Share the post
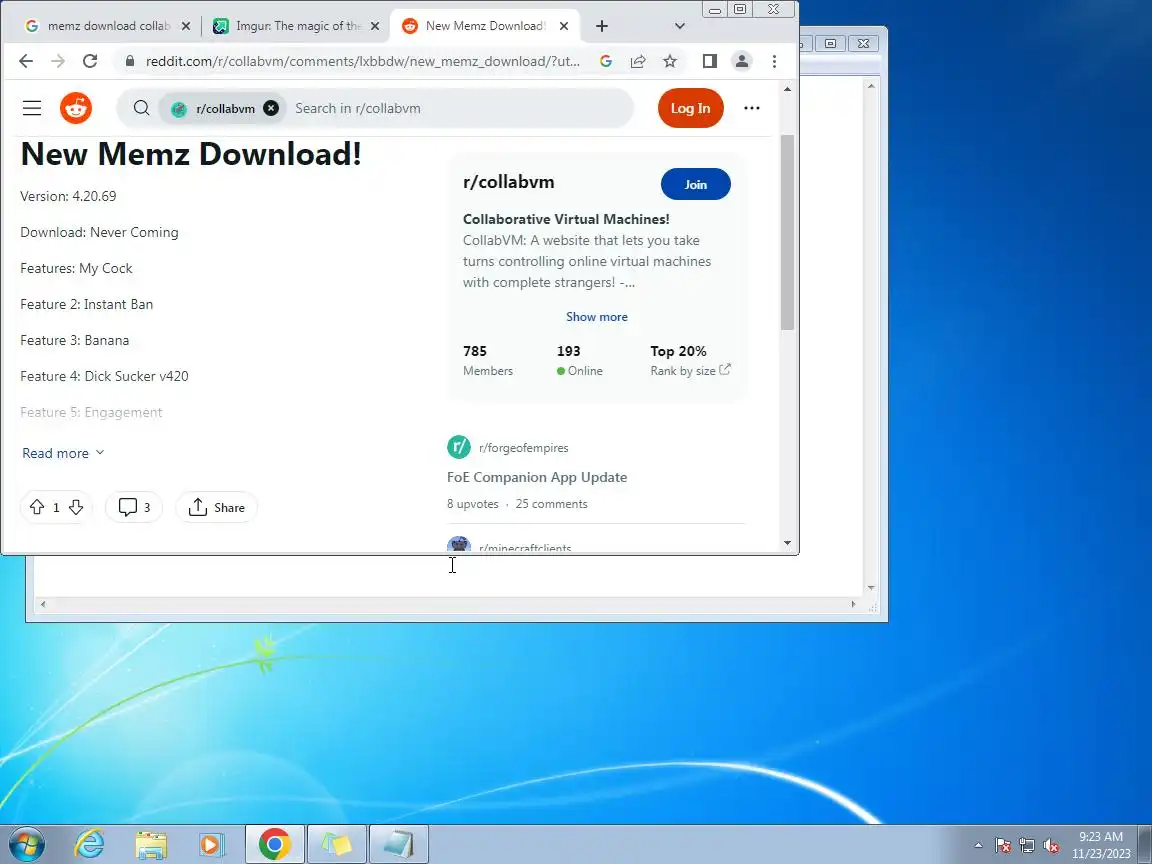This screenshot has width=1152, height=864. pos(217,507)
